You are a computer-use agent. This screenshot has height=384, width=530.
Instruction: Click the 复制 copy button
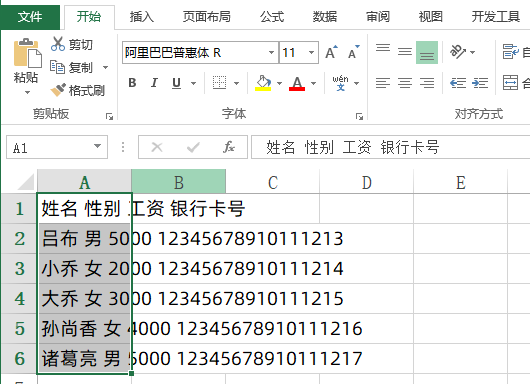click(71, 67)
